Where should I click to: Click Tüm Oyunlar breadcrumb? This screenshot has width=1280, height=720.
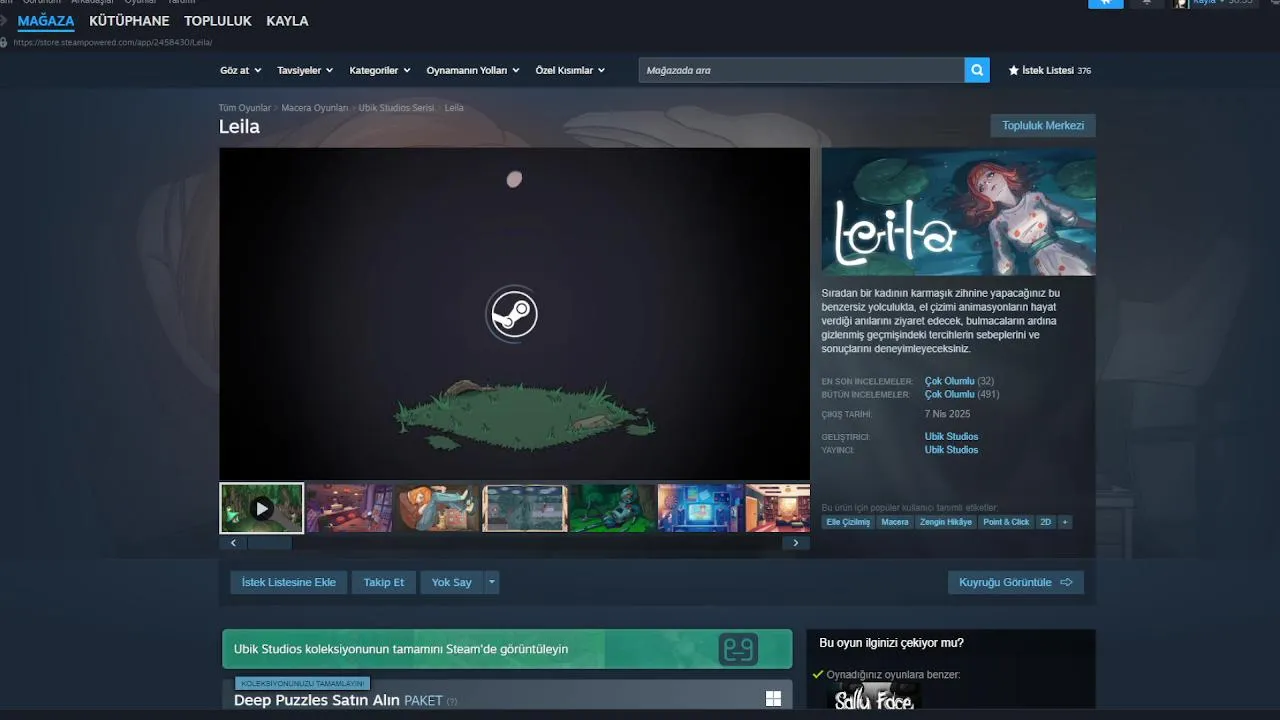coord(245,107)
